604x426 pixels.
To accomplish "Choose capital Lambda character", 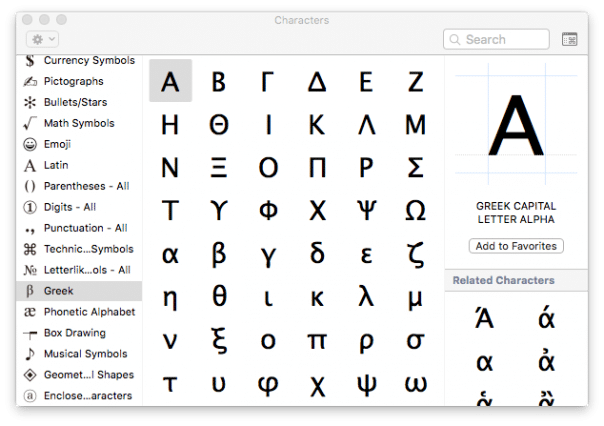I will [x=366, y=124].
